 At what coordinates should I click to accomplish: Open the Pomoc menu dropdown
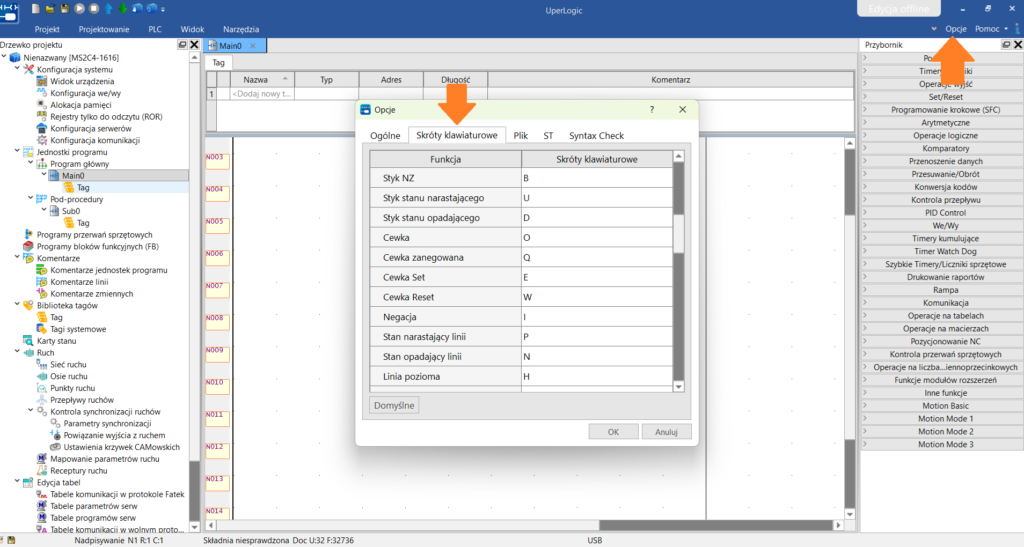point(991,29)
